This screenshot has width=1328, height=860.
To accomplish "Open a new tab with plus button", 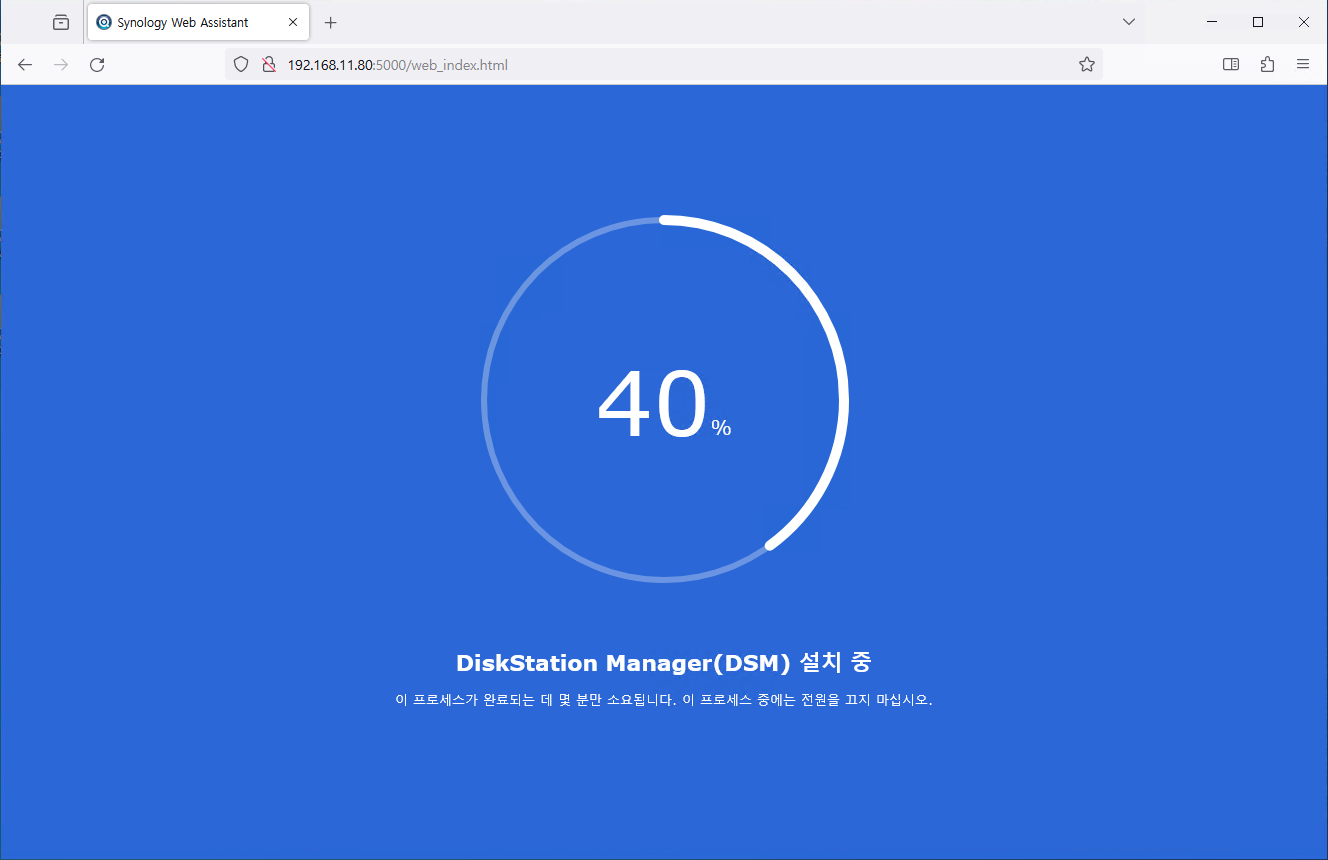I will pos(331,22).
